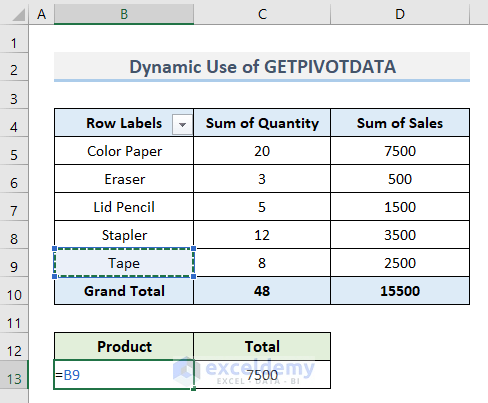Click the Sum of Sales header cell
This screenshot has width=488, height=403.
(x=400, y=123)
